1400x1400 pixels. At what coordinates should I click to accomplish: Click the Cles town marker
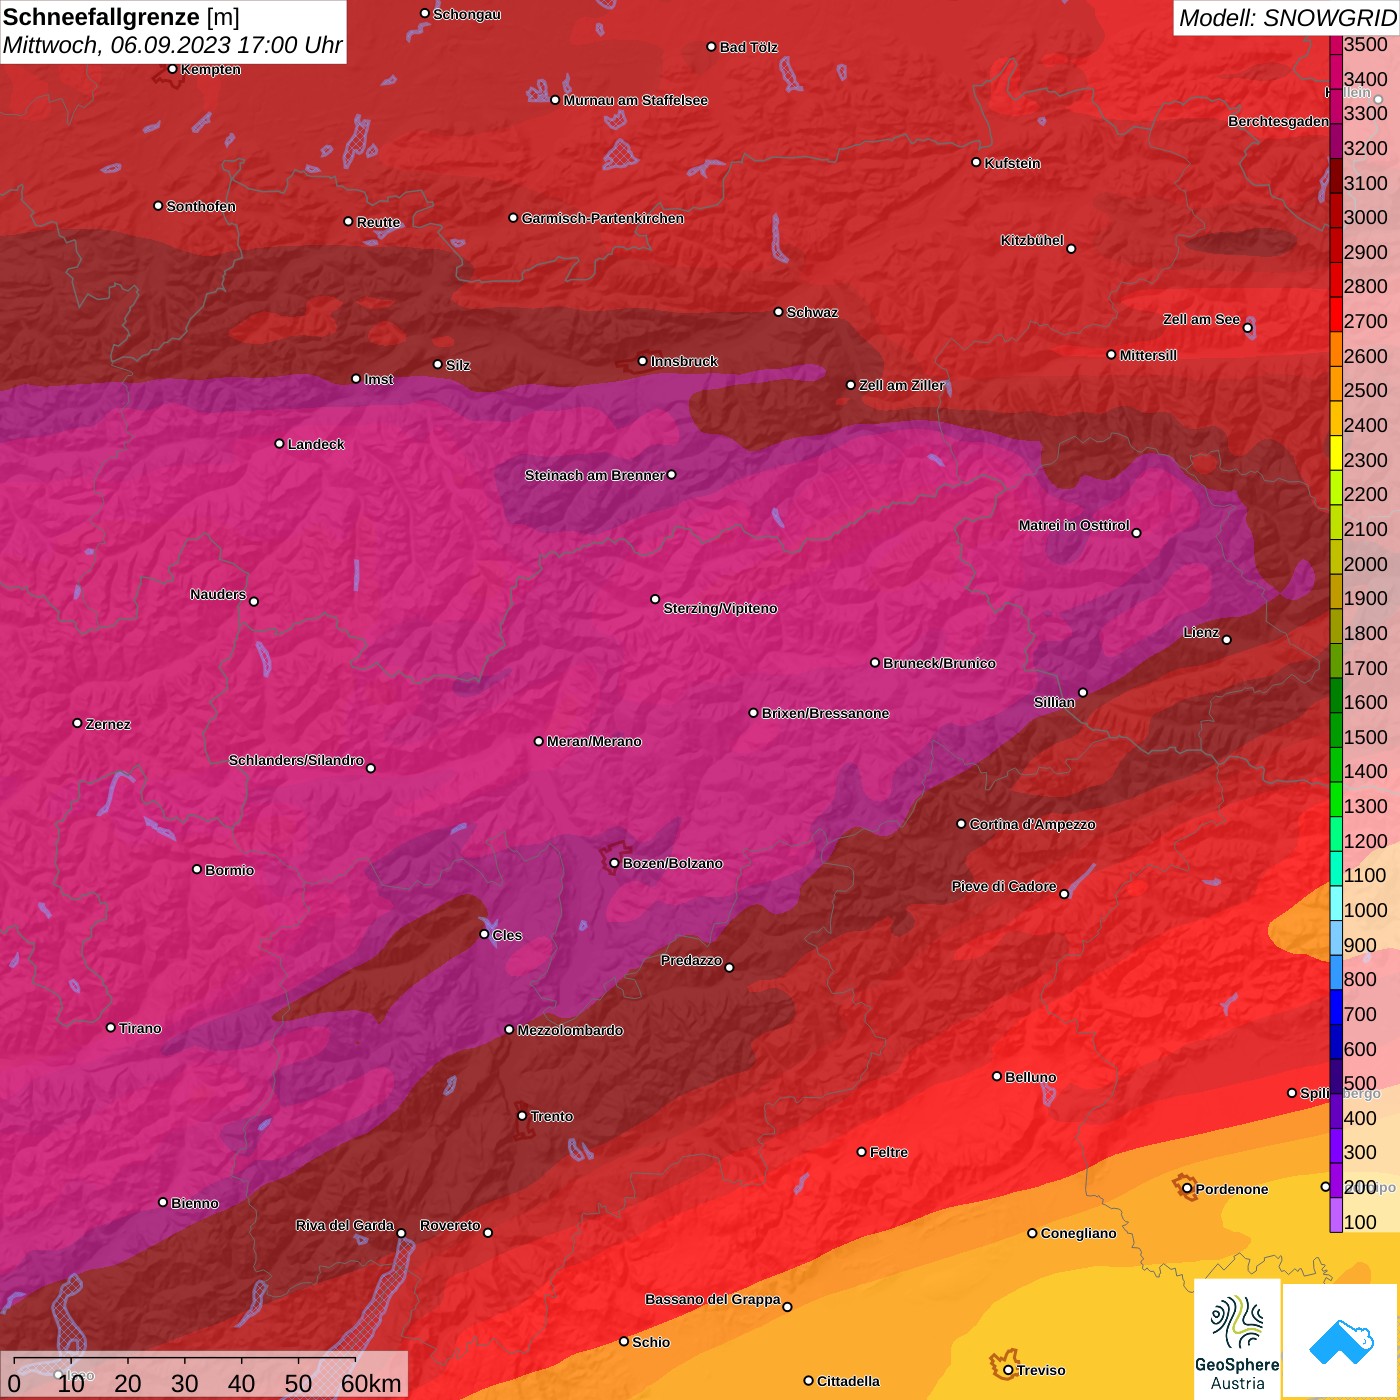[x=484, y=934]
